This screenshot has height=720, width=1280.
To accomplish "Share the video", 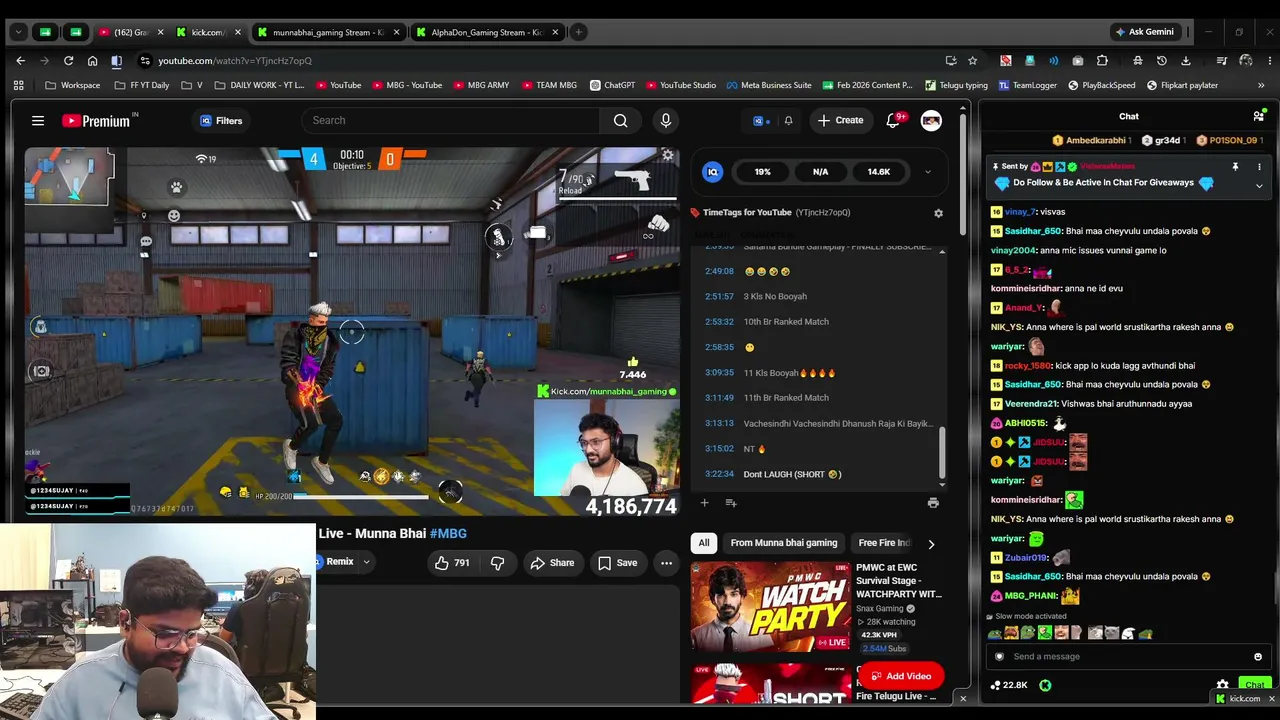I will coord(552,563).
